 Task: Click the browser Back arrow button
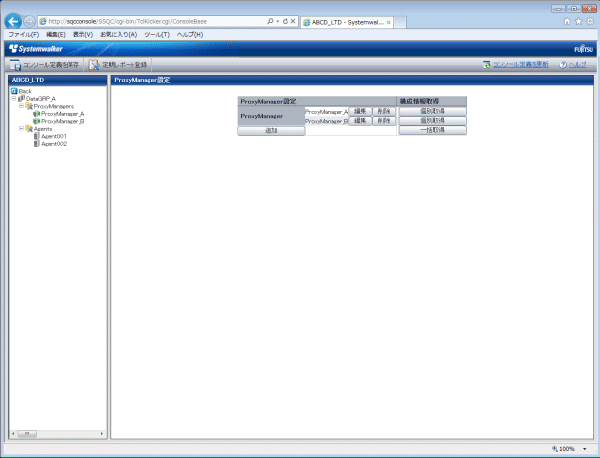(13, 21)
